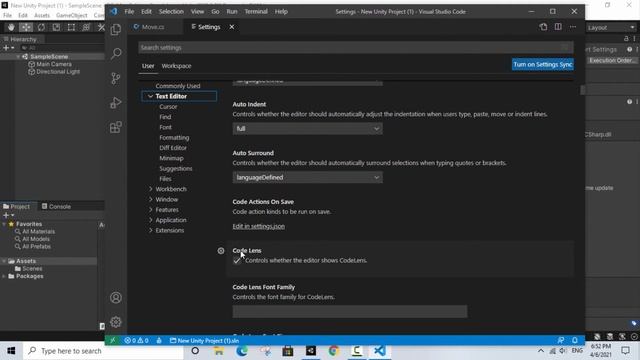Open the editor More Actions ellipsis

[573, 27]
